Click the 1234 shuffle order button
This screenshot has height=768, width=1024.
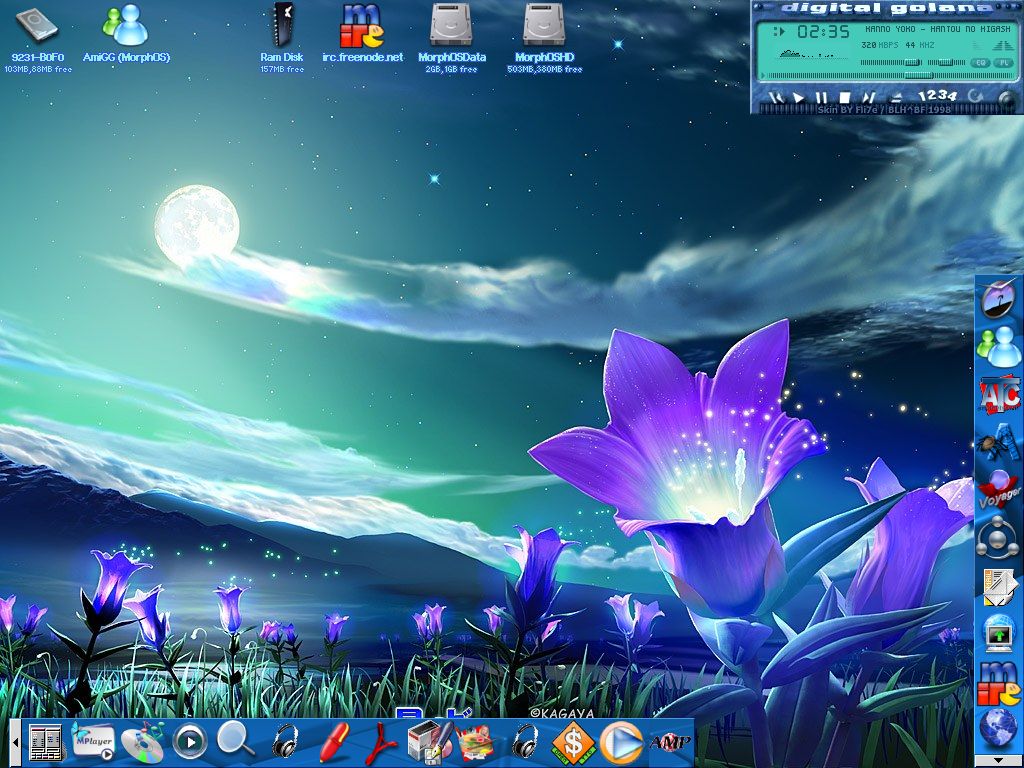[x=937, y=95]
